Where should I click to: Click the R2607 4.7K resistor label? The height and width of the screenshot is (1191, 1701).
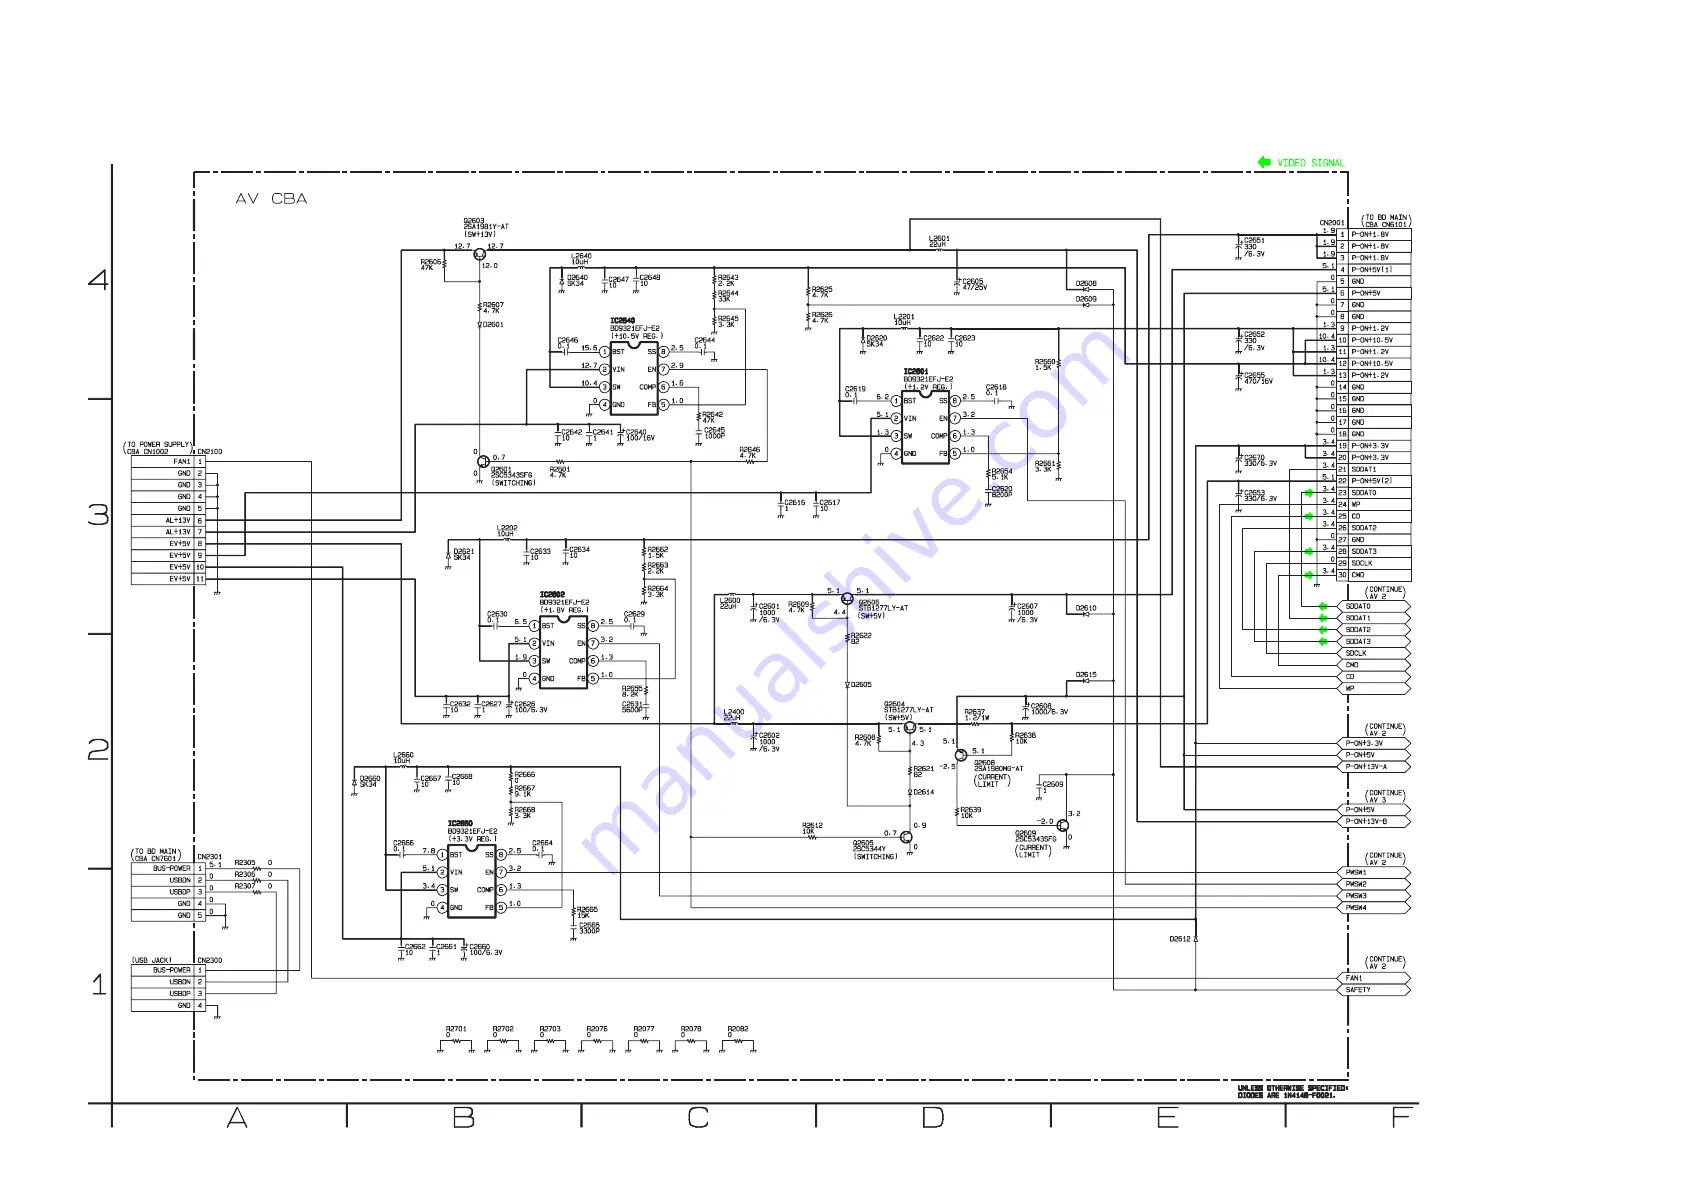click(494, 308)
